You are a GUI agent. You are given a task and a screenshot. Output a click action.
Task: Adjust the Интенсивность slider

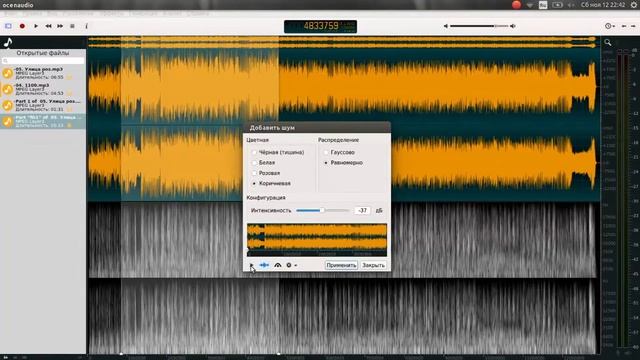(x=322, y=210)
